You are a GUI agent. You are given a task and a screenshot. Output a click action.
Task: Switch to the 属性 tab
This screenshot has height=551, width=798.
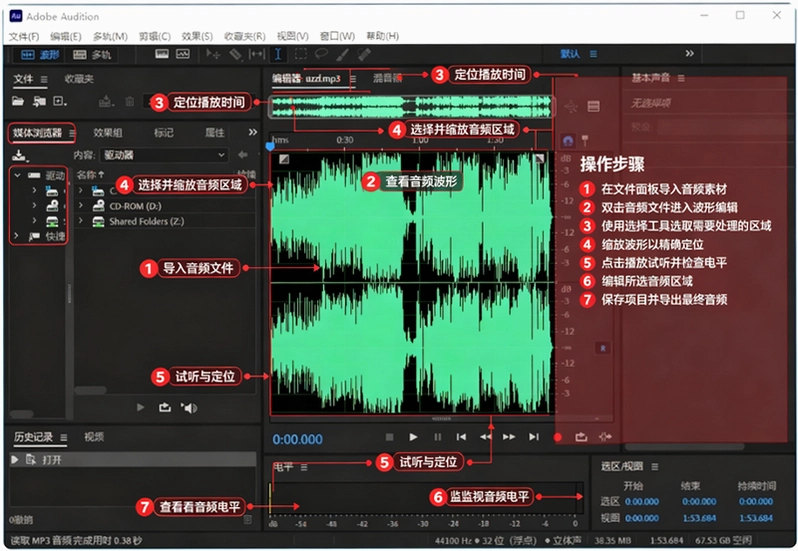pyautogui.click(x=214, y=133)
